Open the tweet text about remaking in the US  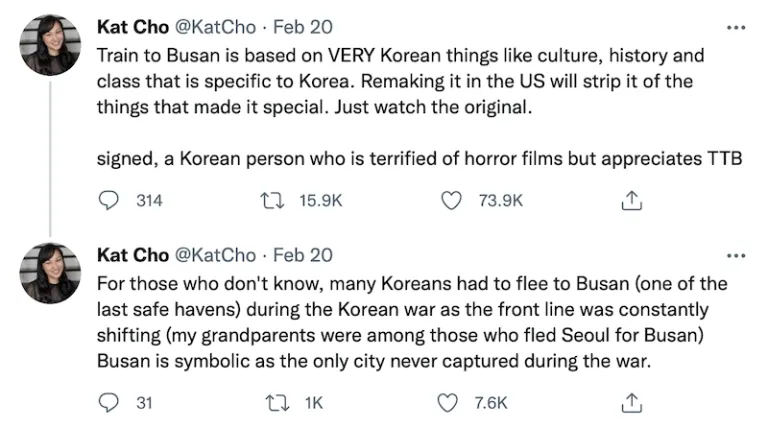tap(400, 80)
